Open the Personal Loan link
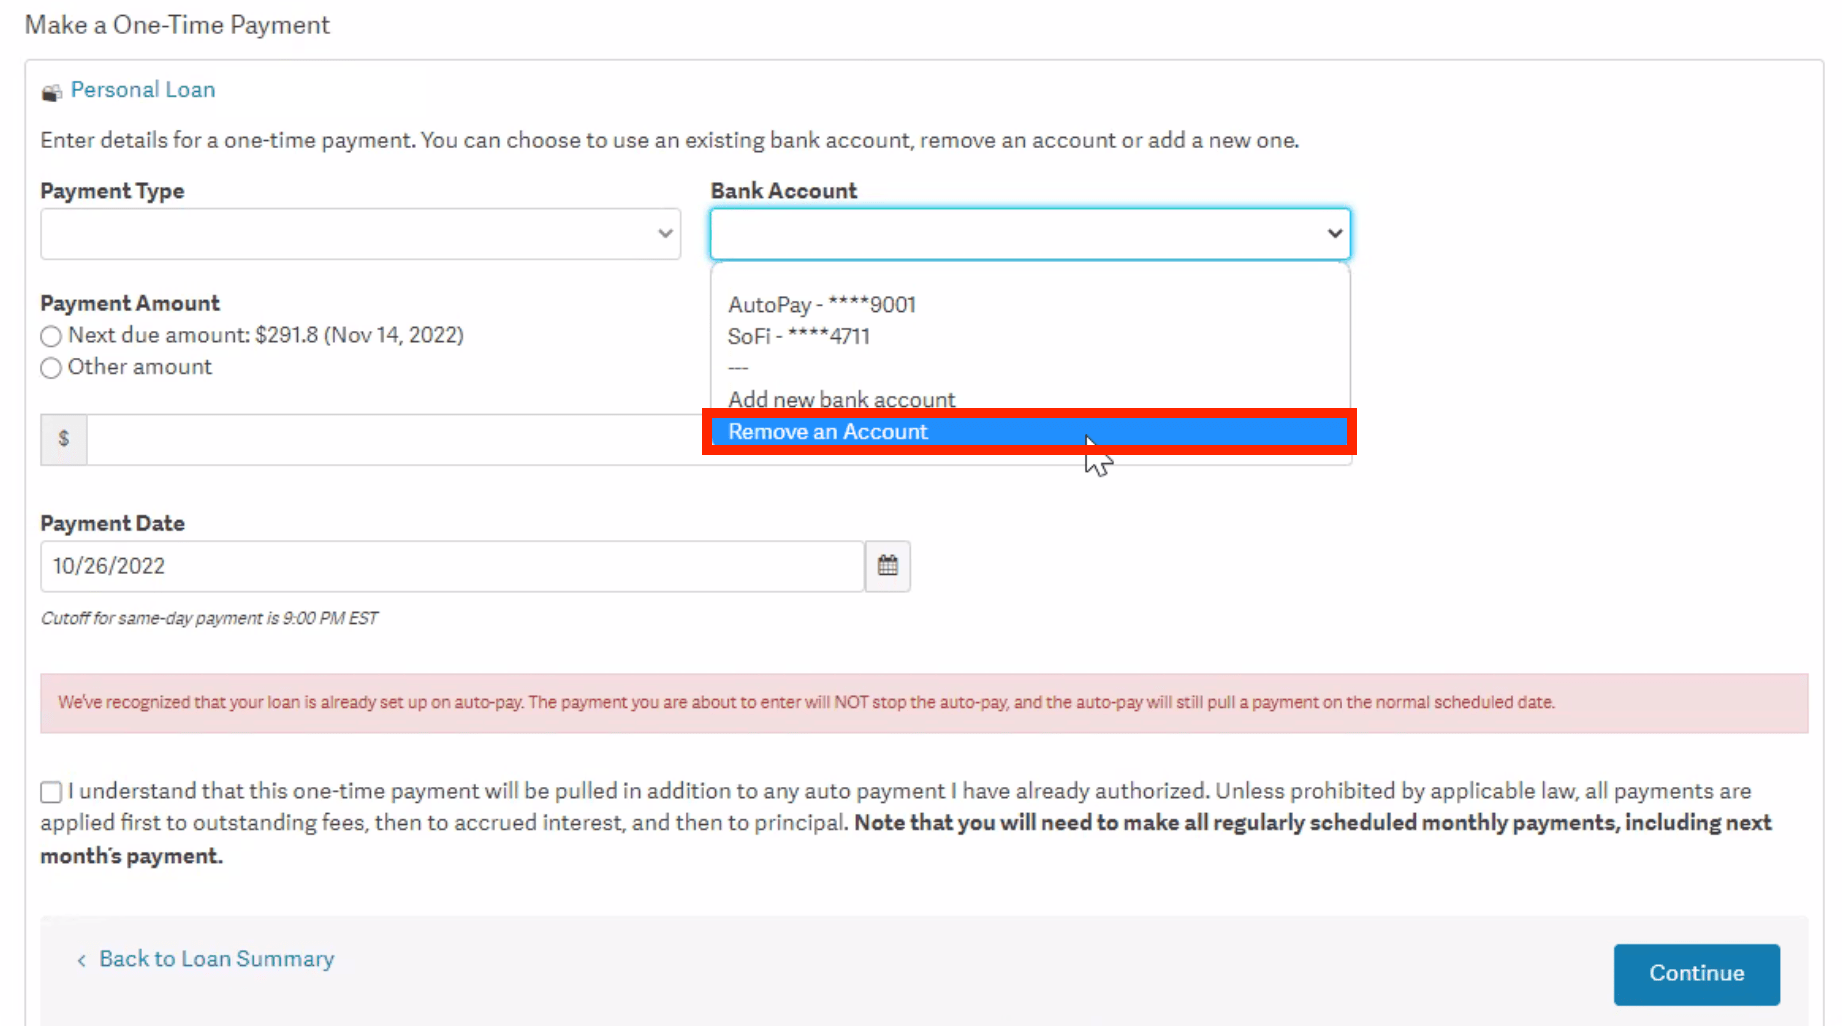Image resolution: width=1842 pixels, height=1026 pixels. (x=143, y=89)
